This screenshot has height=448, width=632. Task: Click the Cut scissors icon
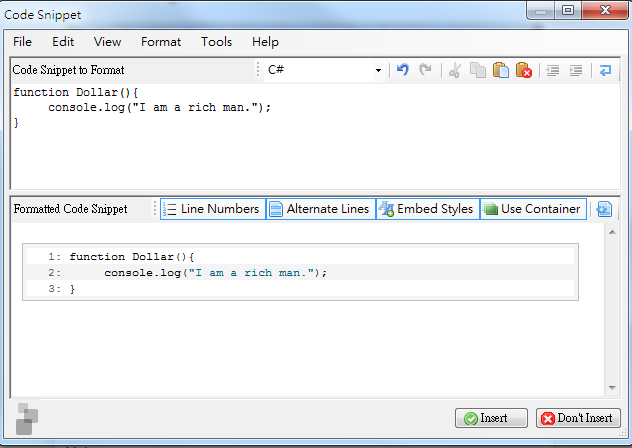455,70
